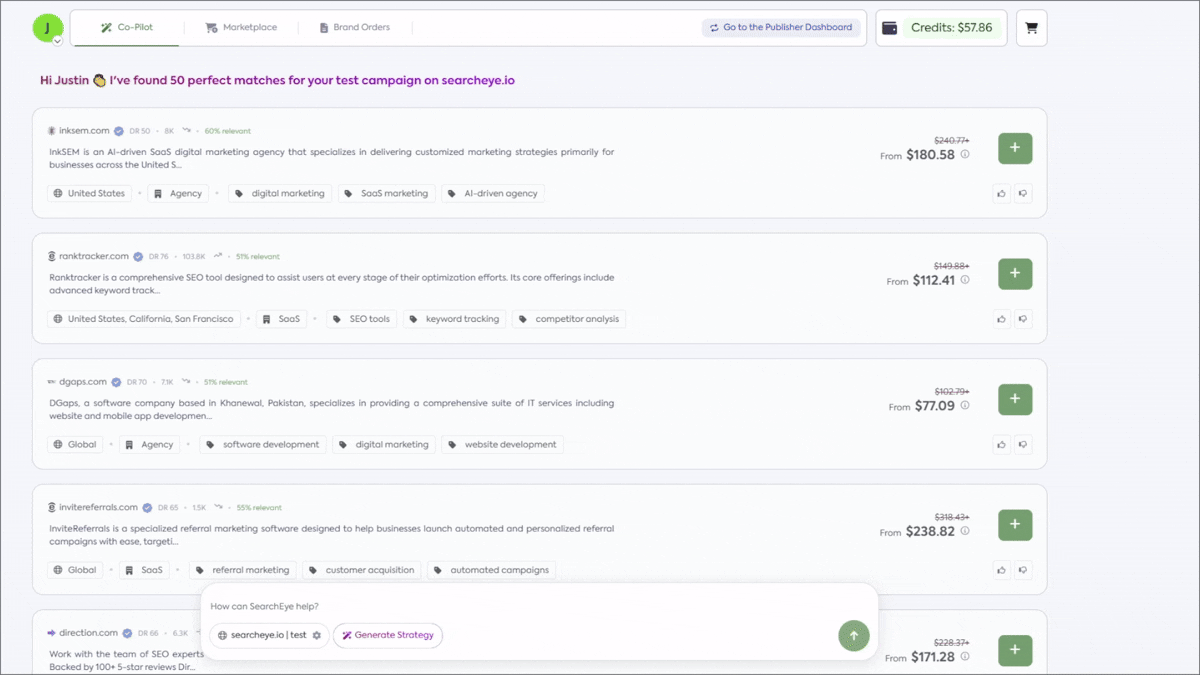Click price info icon for invitereferrals.com
This screenshot has height=675, width=1200.
click(x=965, y=531)
